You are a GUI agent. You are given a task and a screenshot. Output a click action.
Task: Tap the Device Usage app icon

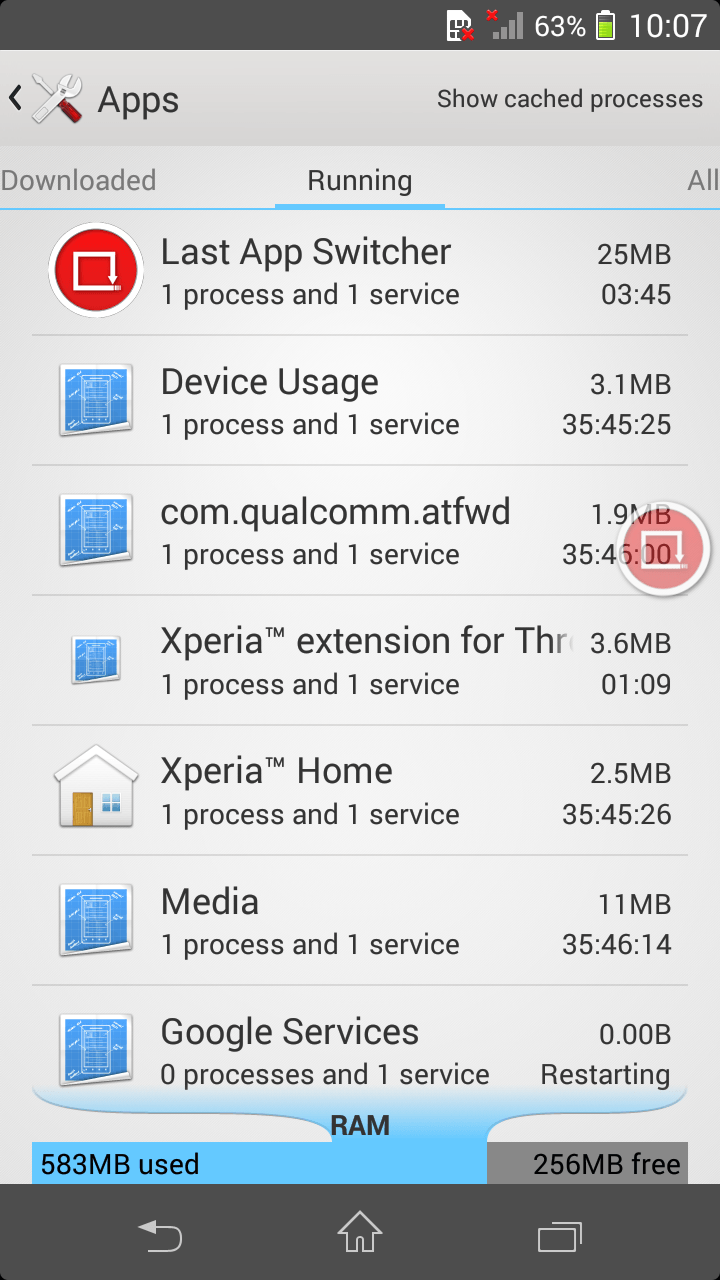point(96,400)
